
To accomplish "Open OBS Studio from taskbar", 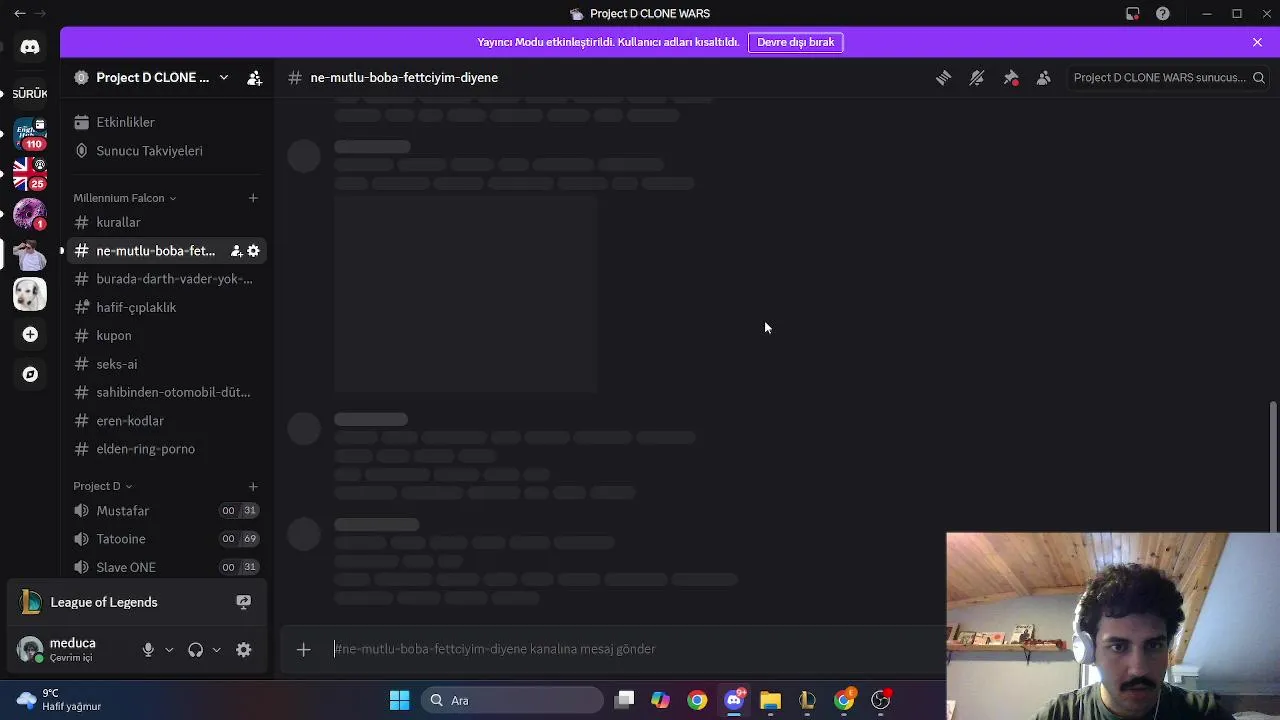I will 880,700.
